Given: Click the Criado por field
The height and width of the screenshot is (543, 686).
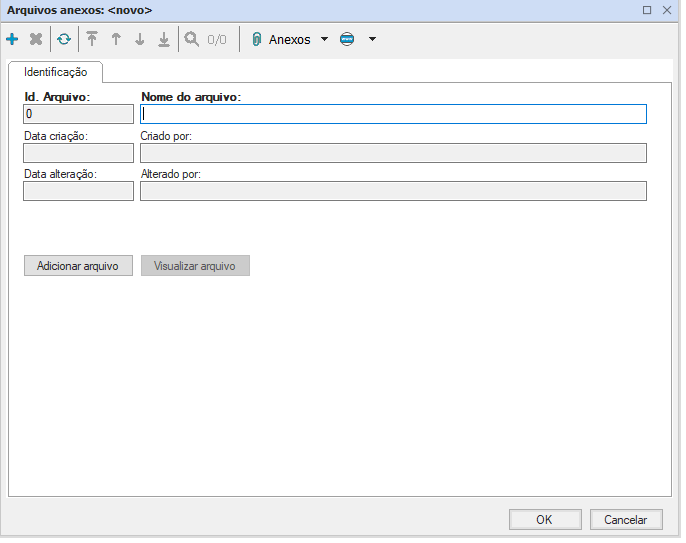Looking at the screenshot, I should 393,153.
